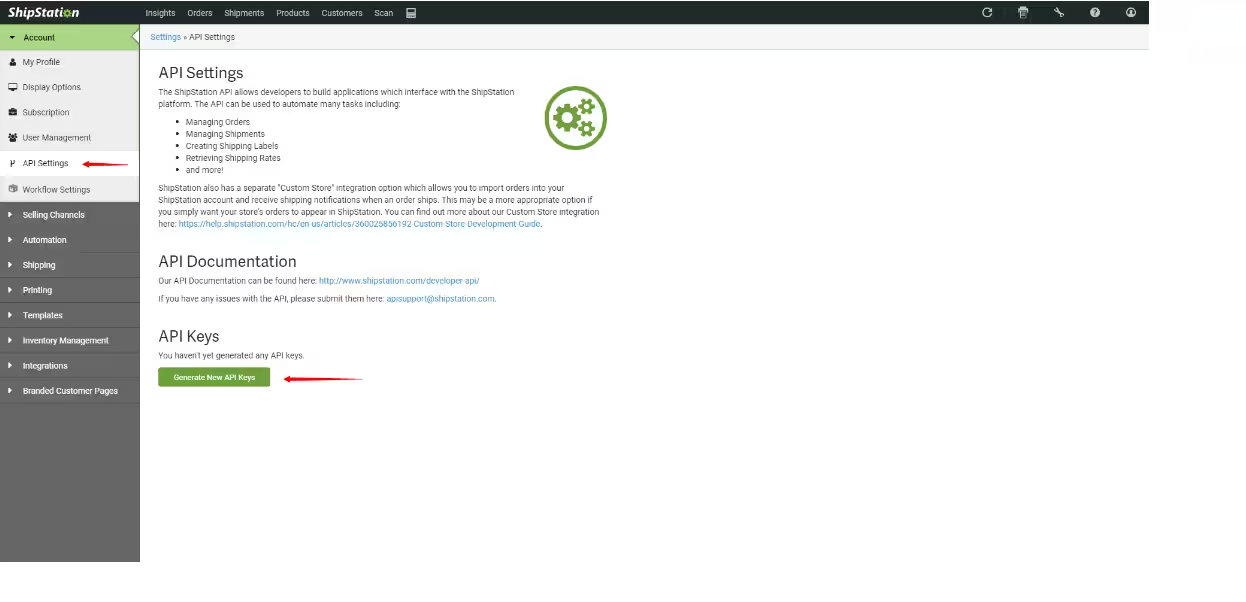This screenshot has width=1246, height=602.
Task: Click the API Keys heading
Action: click(x=189, y=336)
